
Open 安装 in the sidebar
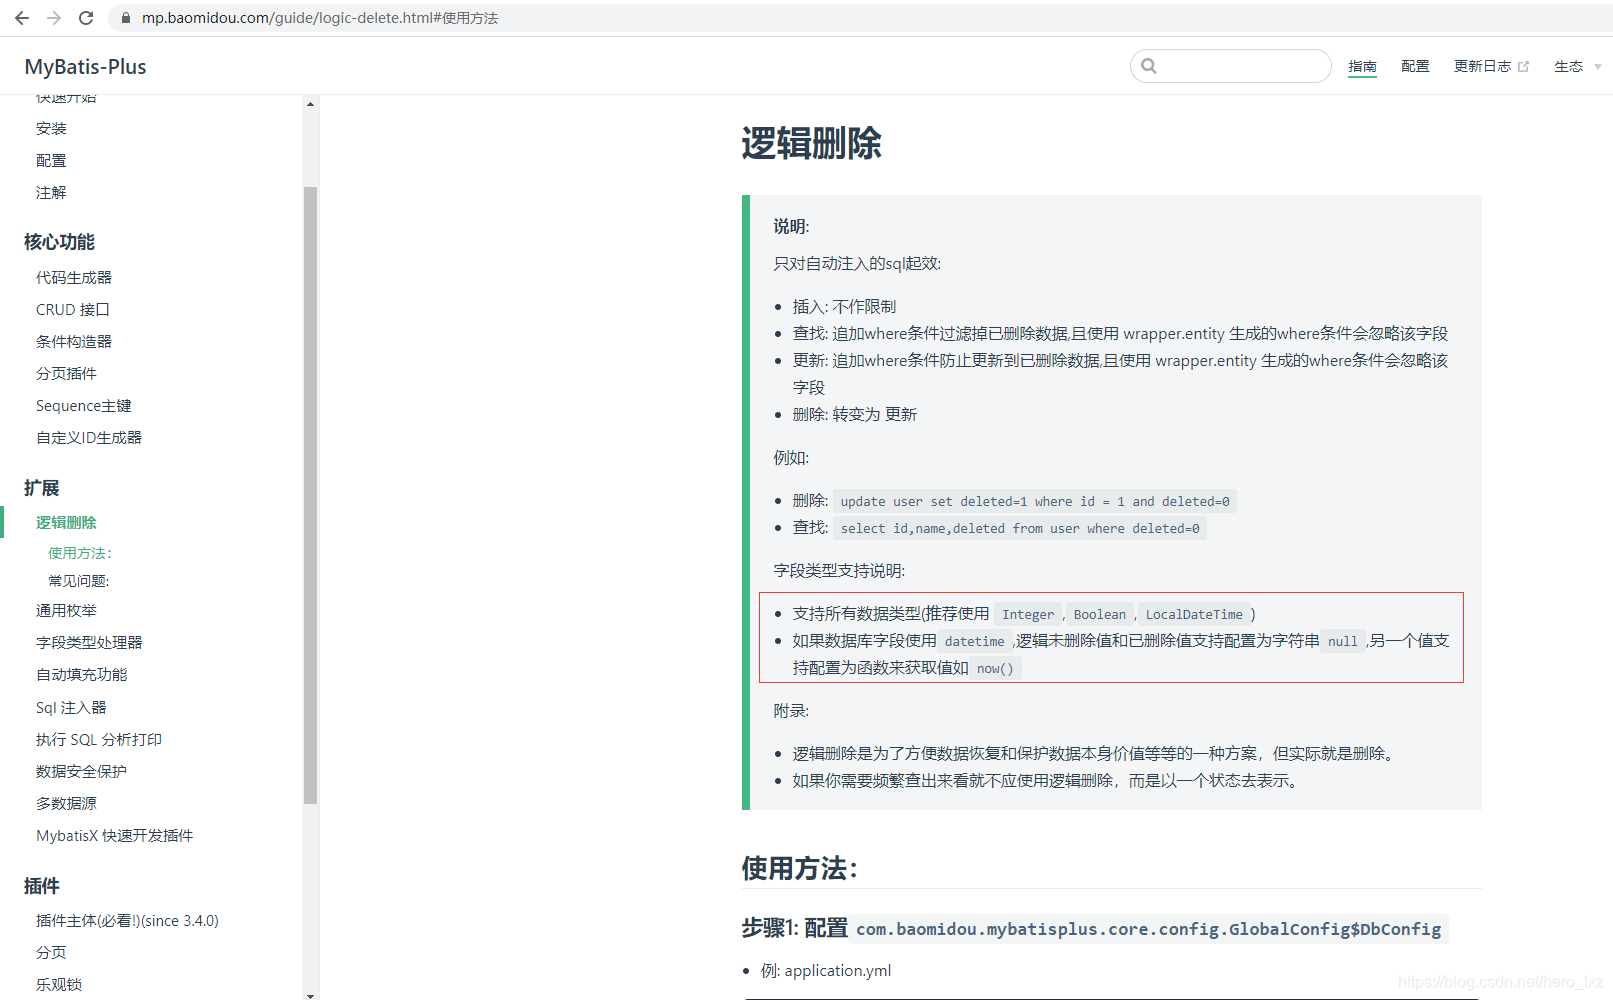pyautogui.click(x=51, y=128)
